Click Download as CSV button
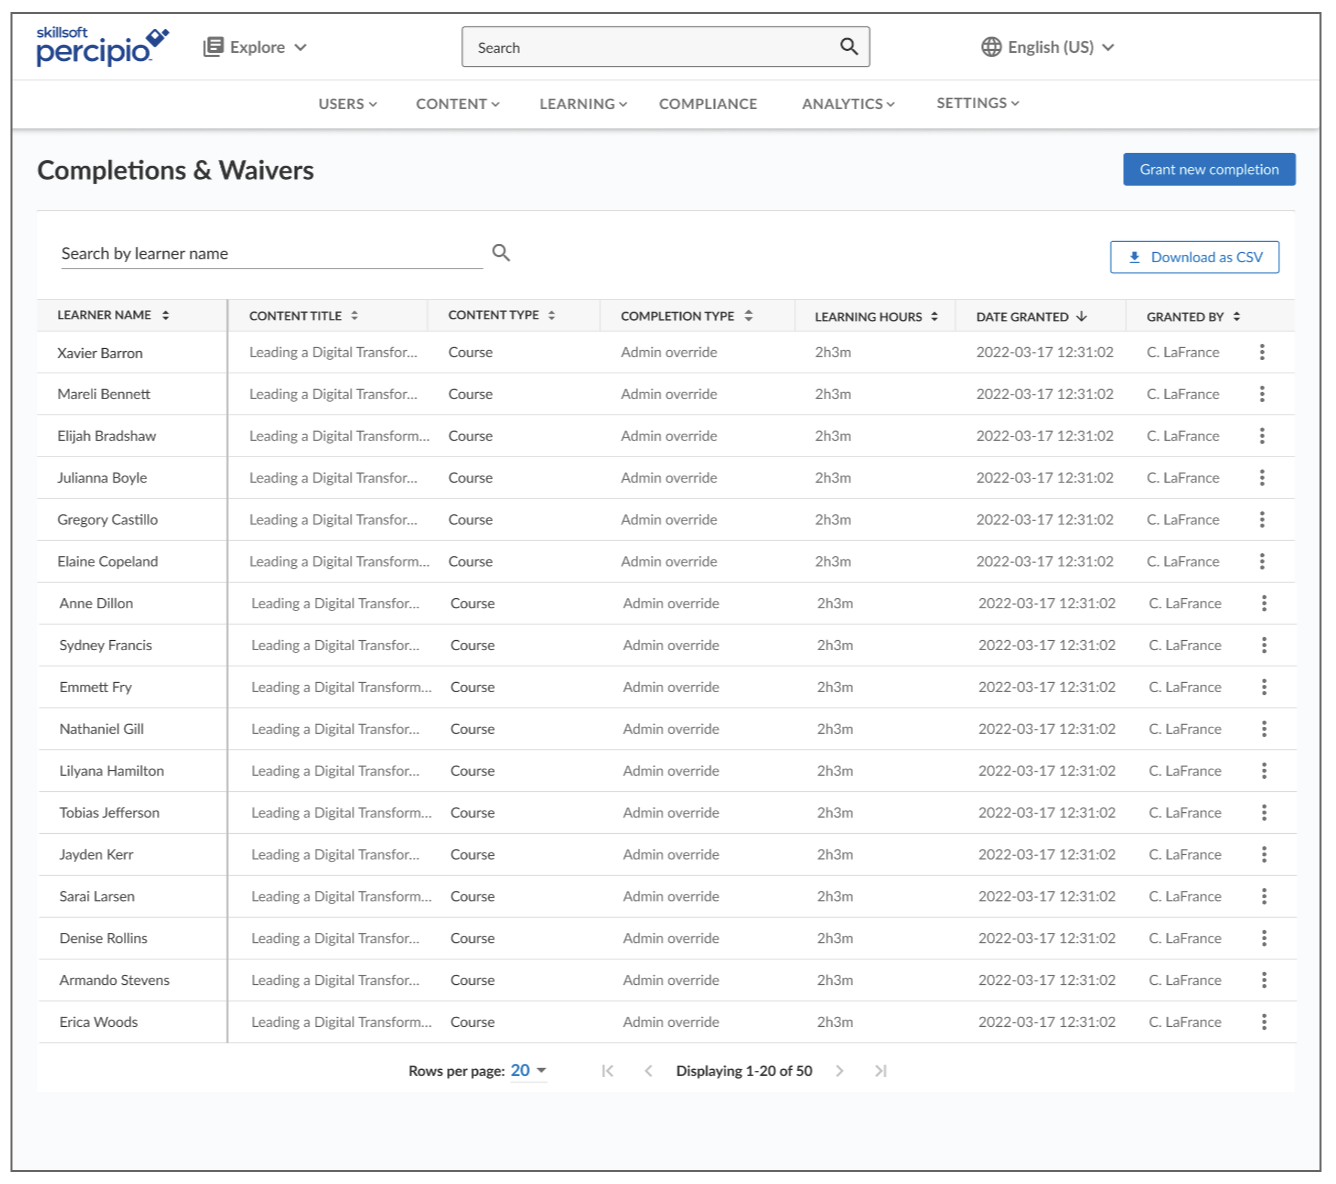Image resolution: width=1336 pixels, height=1184 pixels. (1195, 257)
